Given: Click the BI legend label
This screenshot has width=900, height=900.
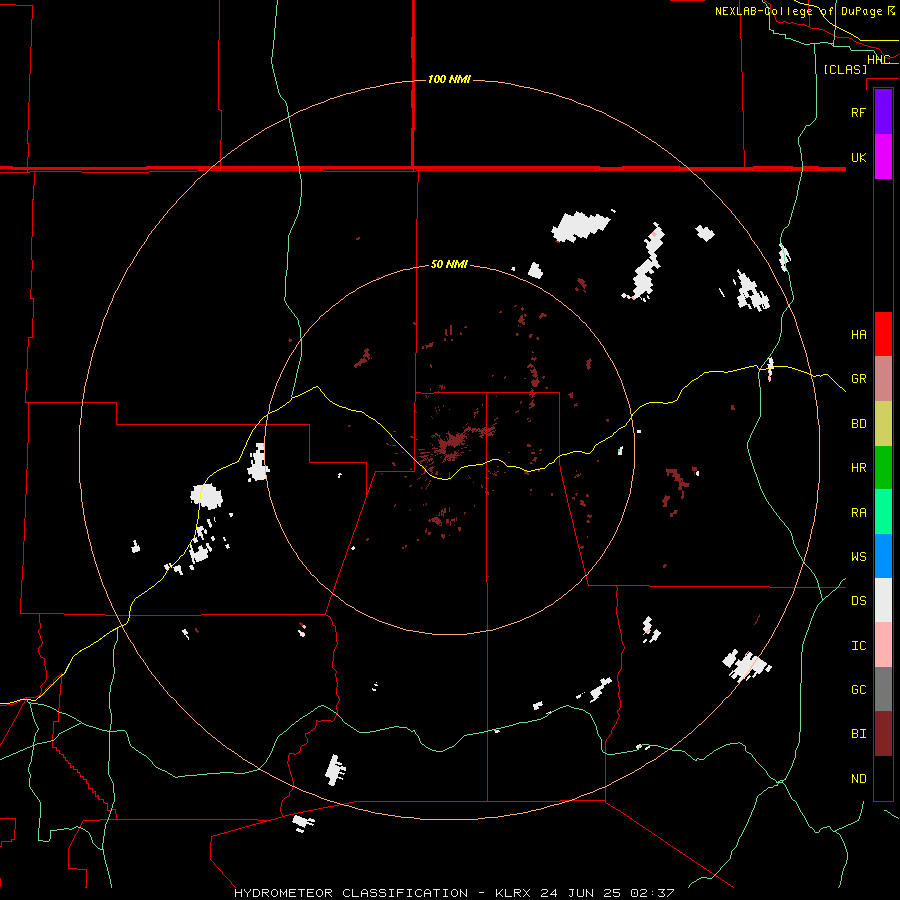Looking at the screenshot, I should click(858, 734).
